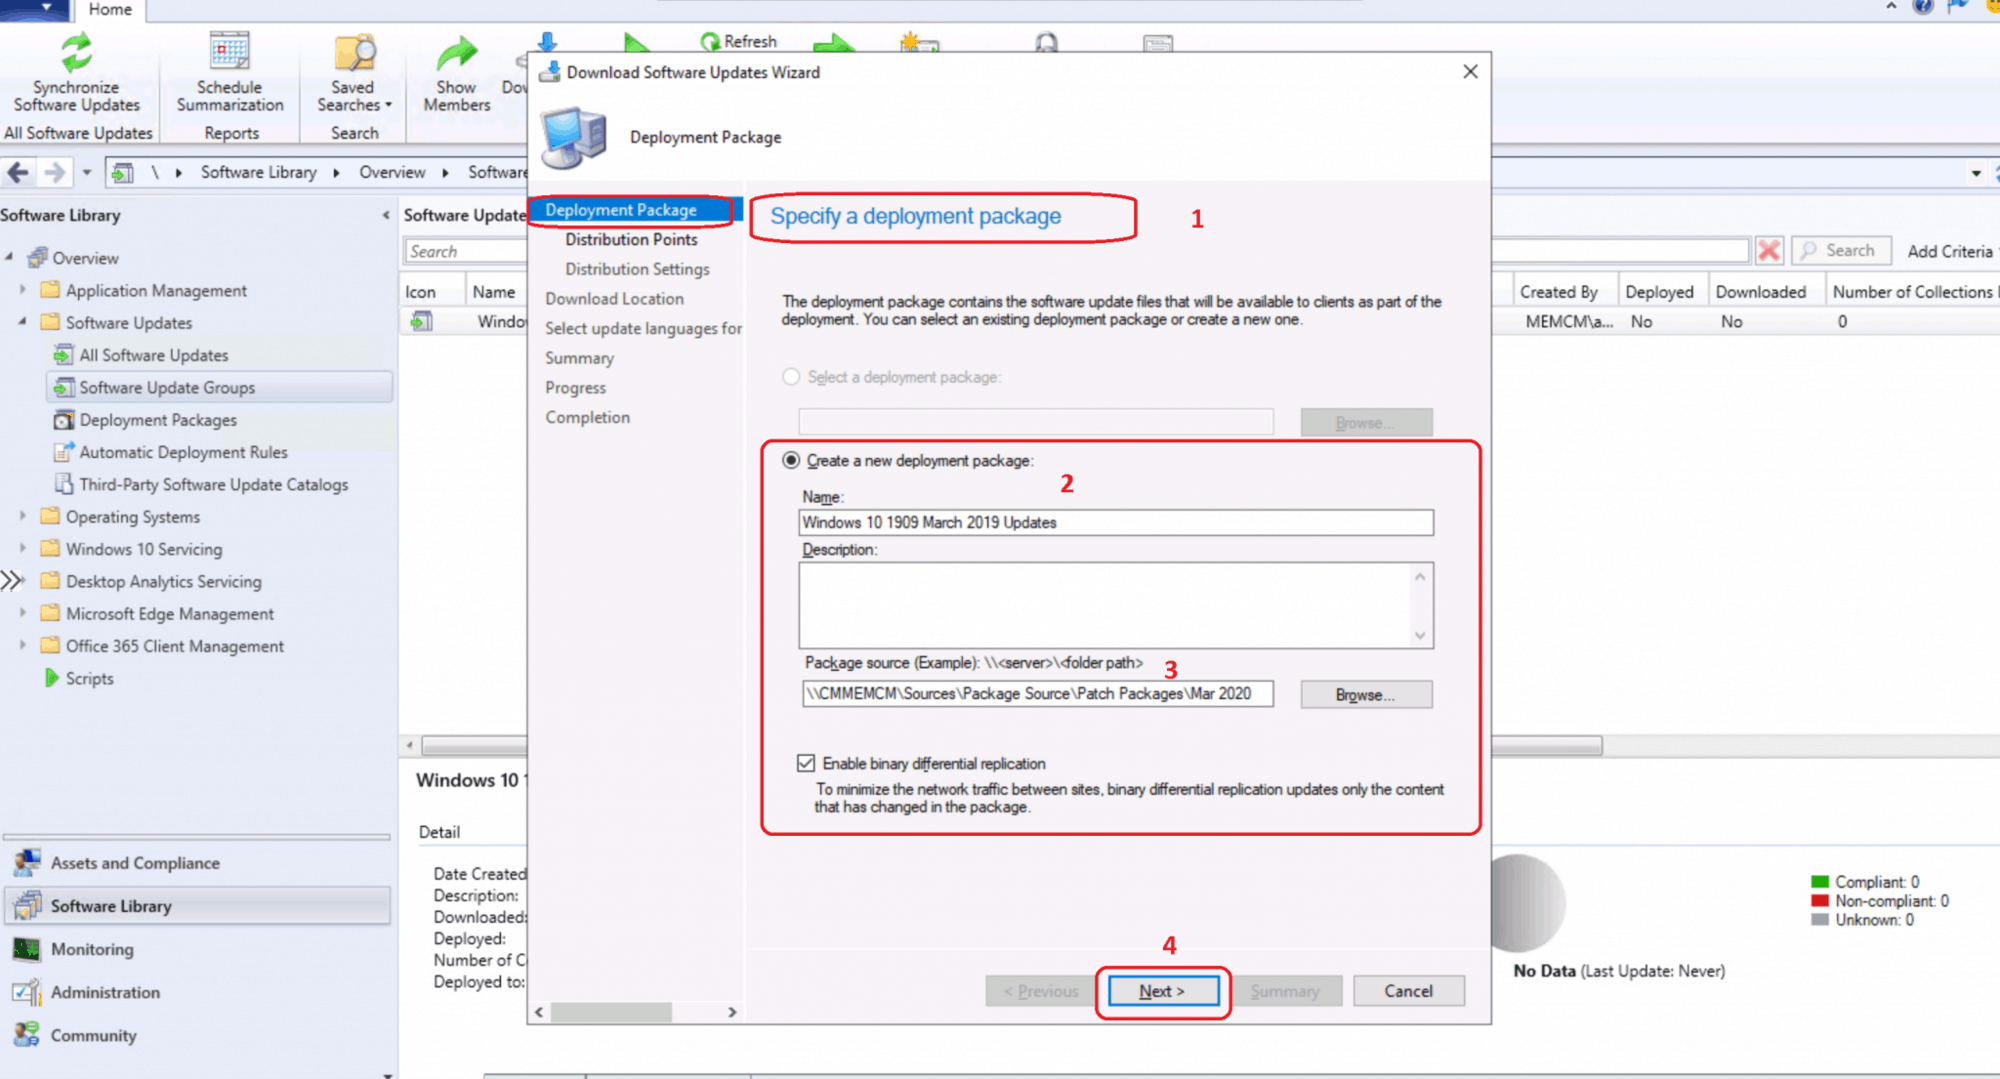This screenshot has height=1079, width=2000.
Task: Toggle Enable binary differential replication checkbox
Action: point(806,763)
